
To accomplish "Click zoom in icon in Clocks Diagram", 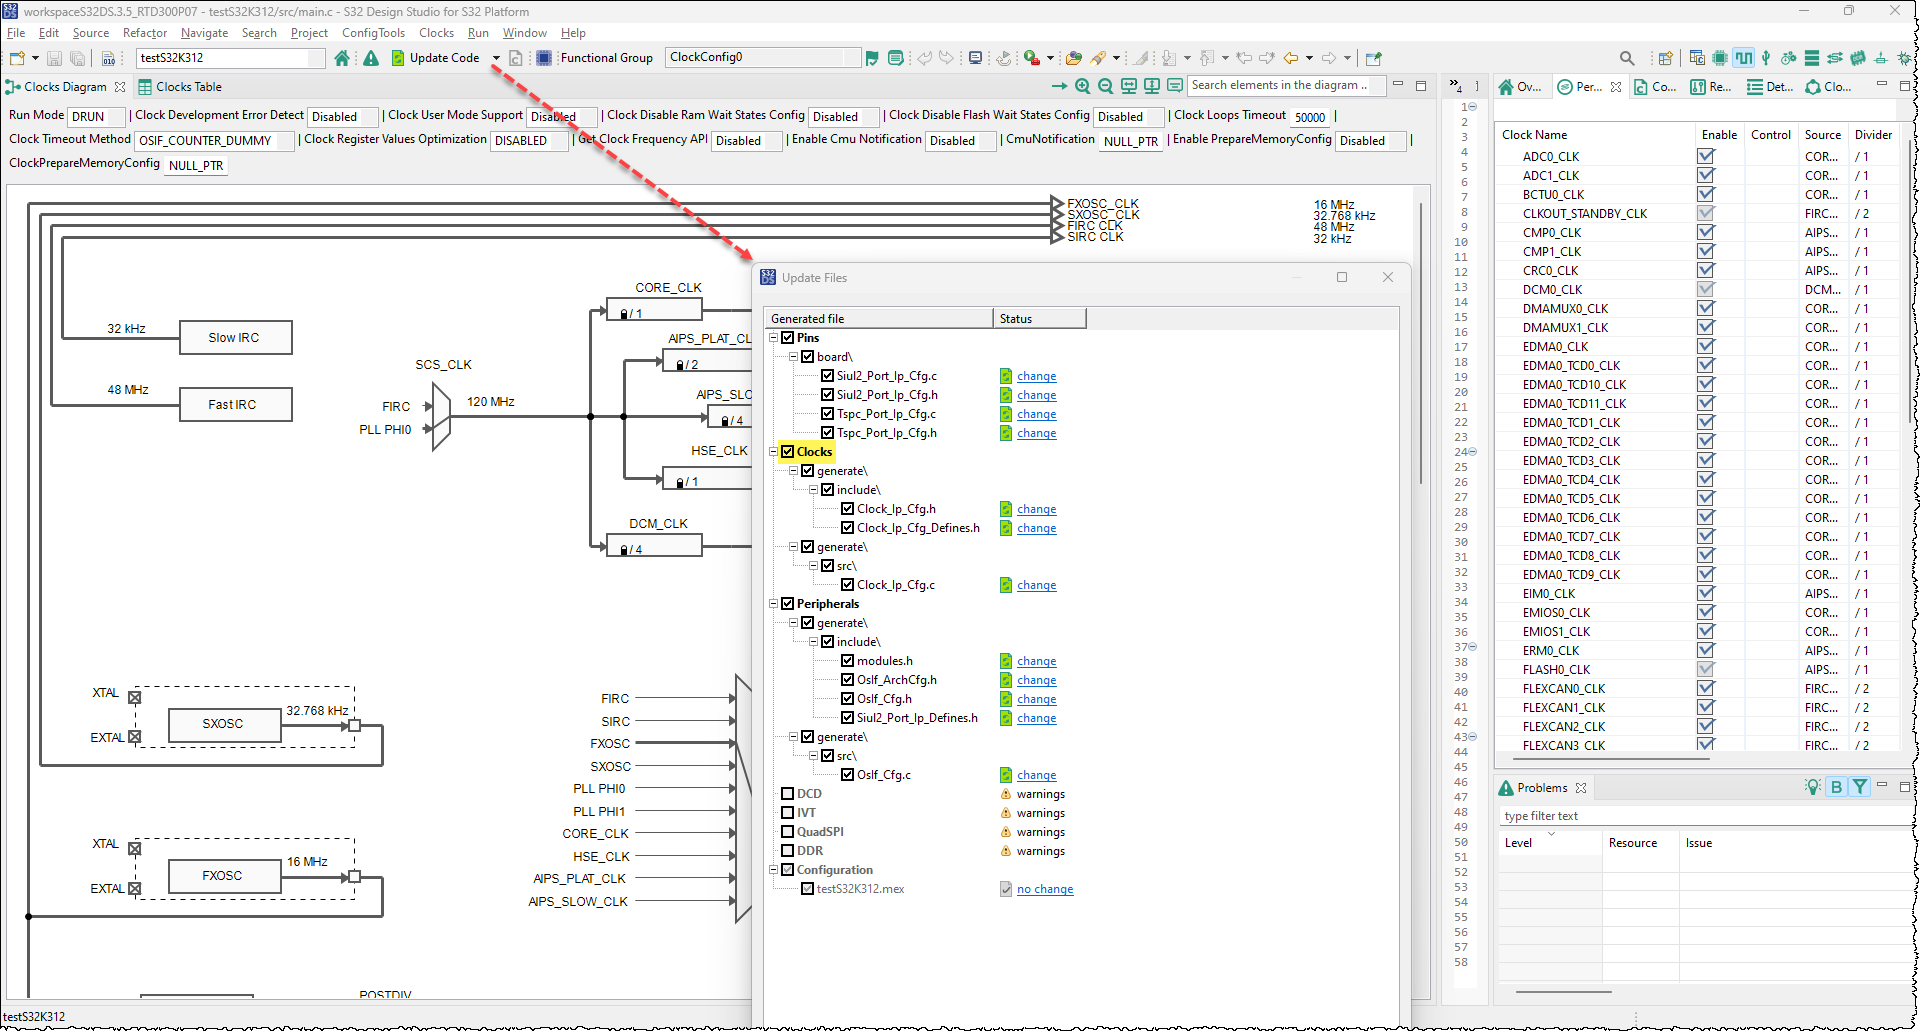I will pos(1083,86).
